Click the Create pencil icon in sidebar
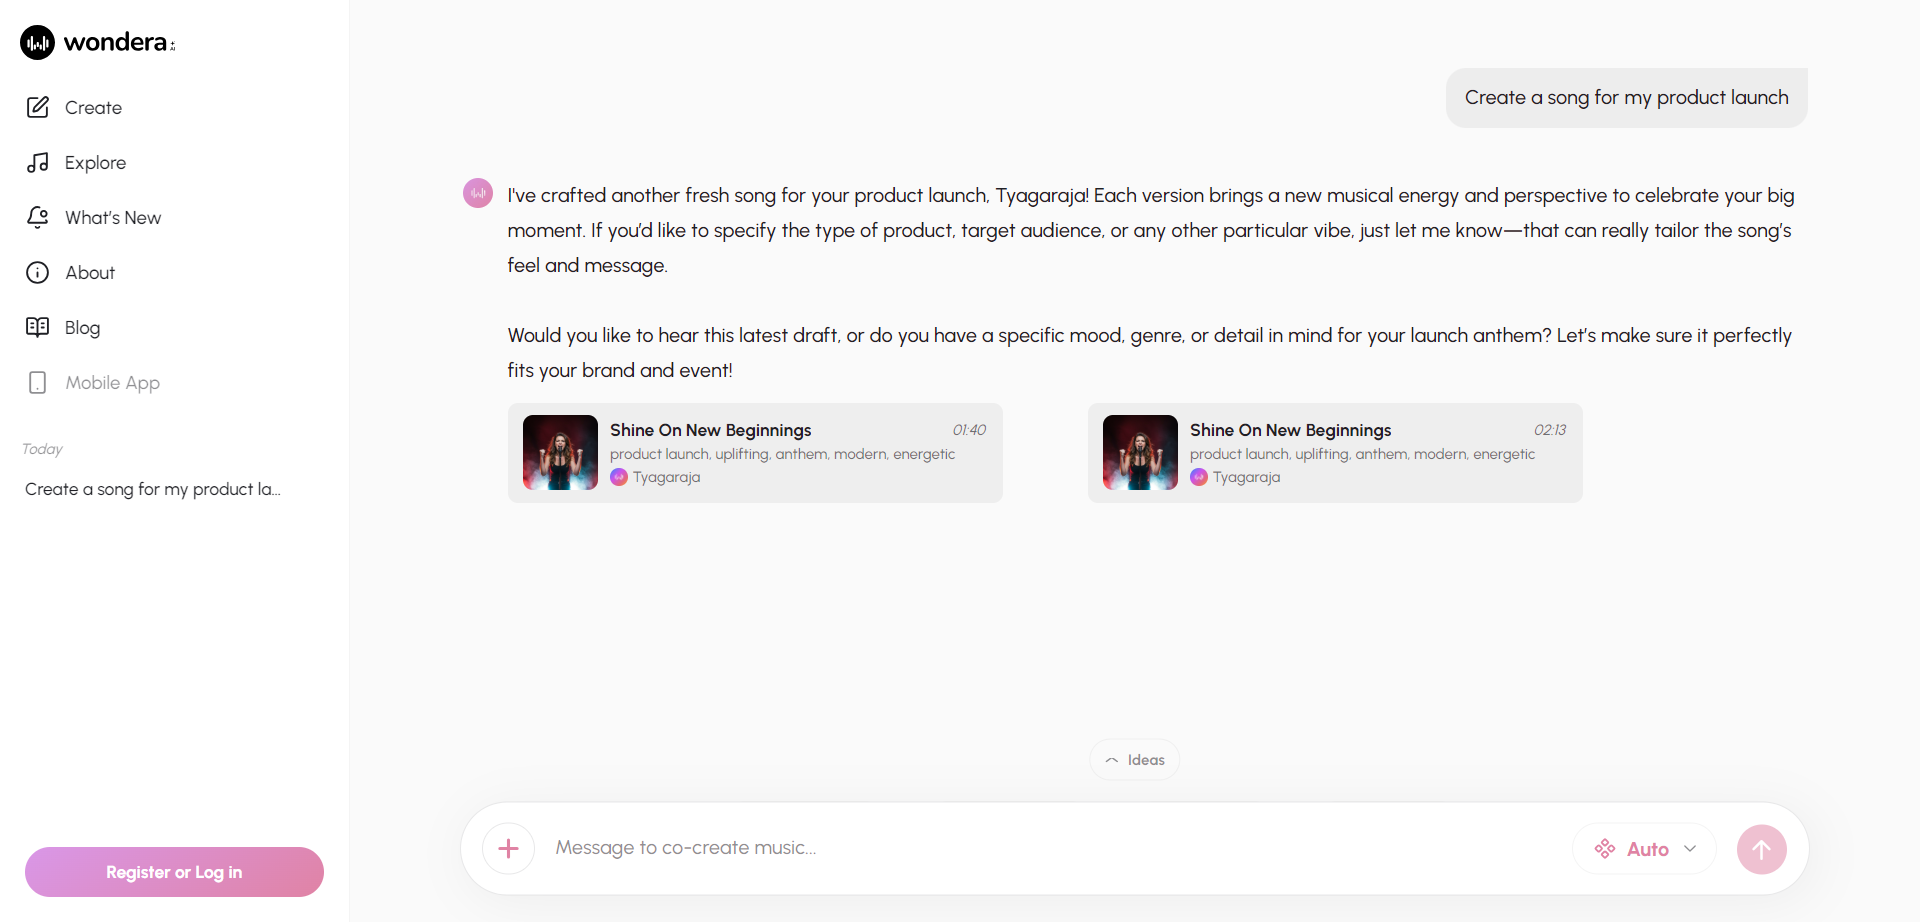This screenshot has height=922, width=1920. coord(38,108)
